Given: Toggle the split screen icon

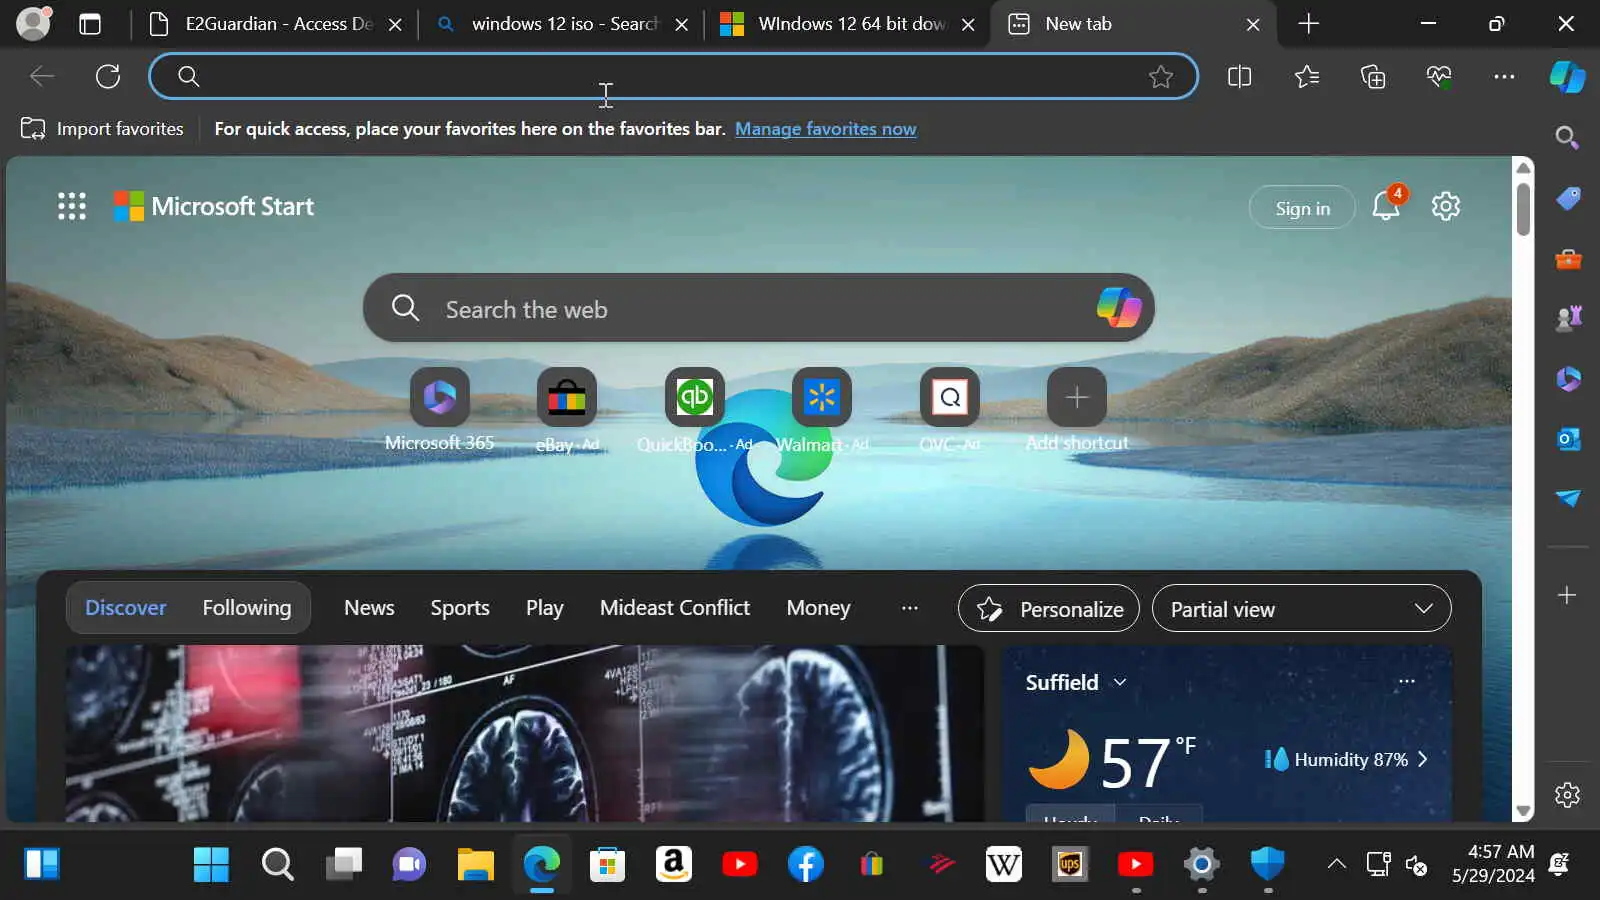Looking at the screenshot, I should (1239, 76).
